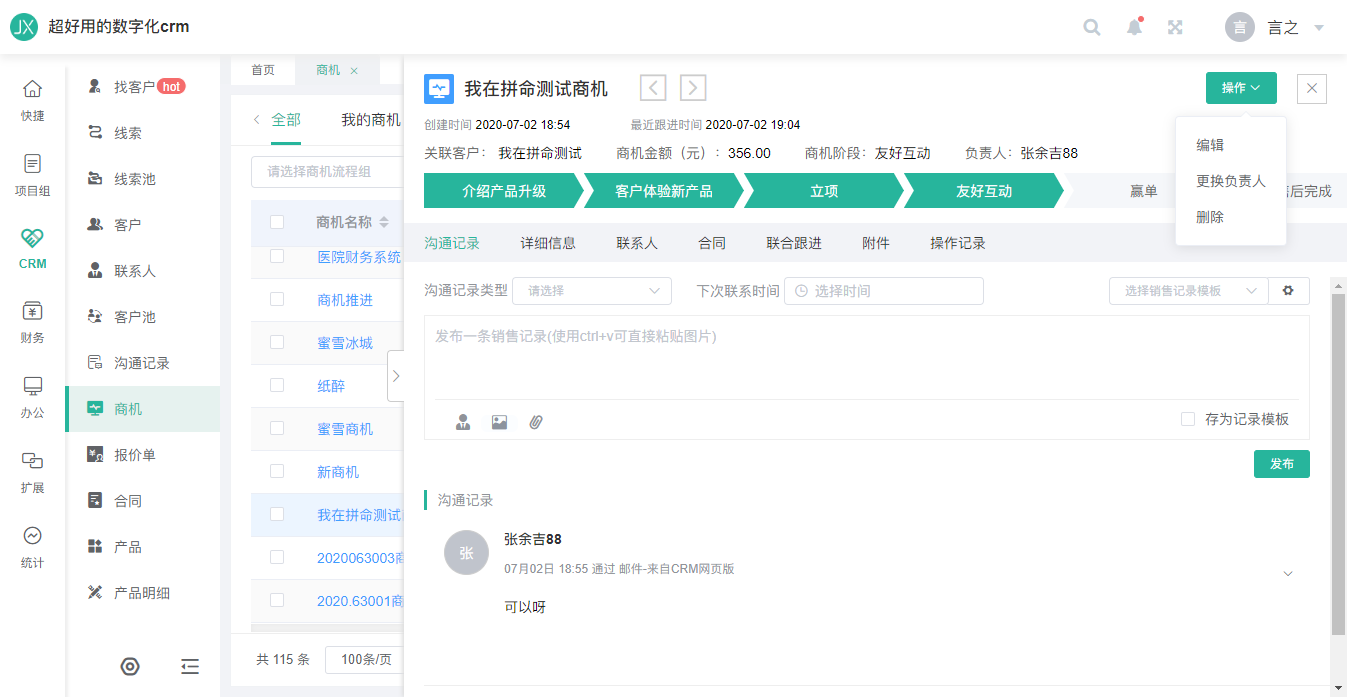The width and height of the screenshot is (1347, 697).
Task: Expand the record options chevron for 张余吉88
Action: click(x=1288, y=573)
